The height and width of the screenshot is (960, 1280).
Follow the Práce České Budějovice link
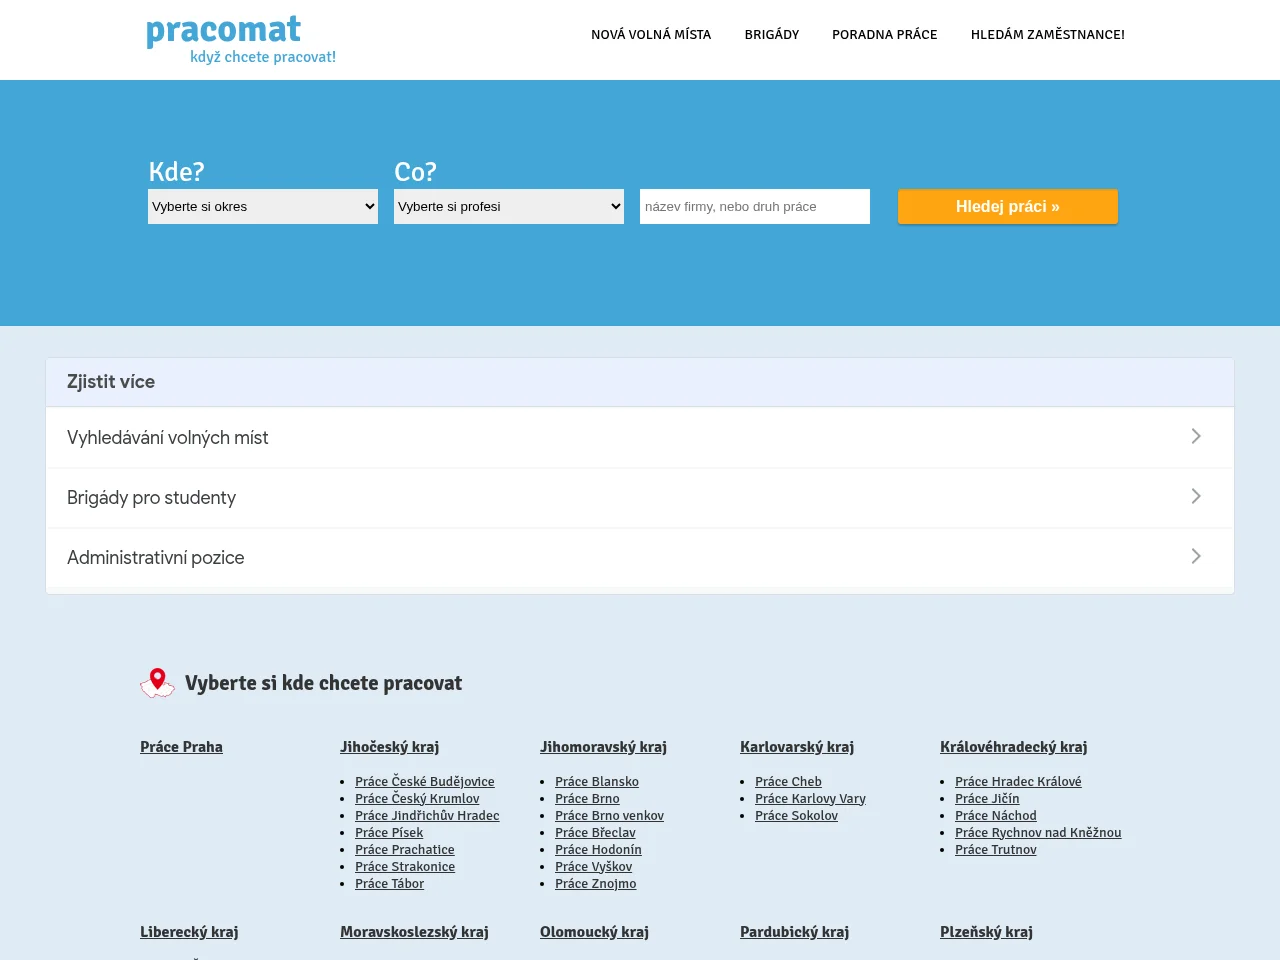pyautogui.click(x=425, y=782)
